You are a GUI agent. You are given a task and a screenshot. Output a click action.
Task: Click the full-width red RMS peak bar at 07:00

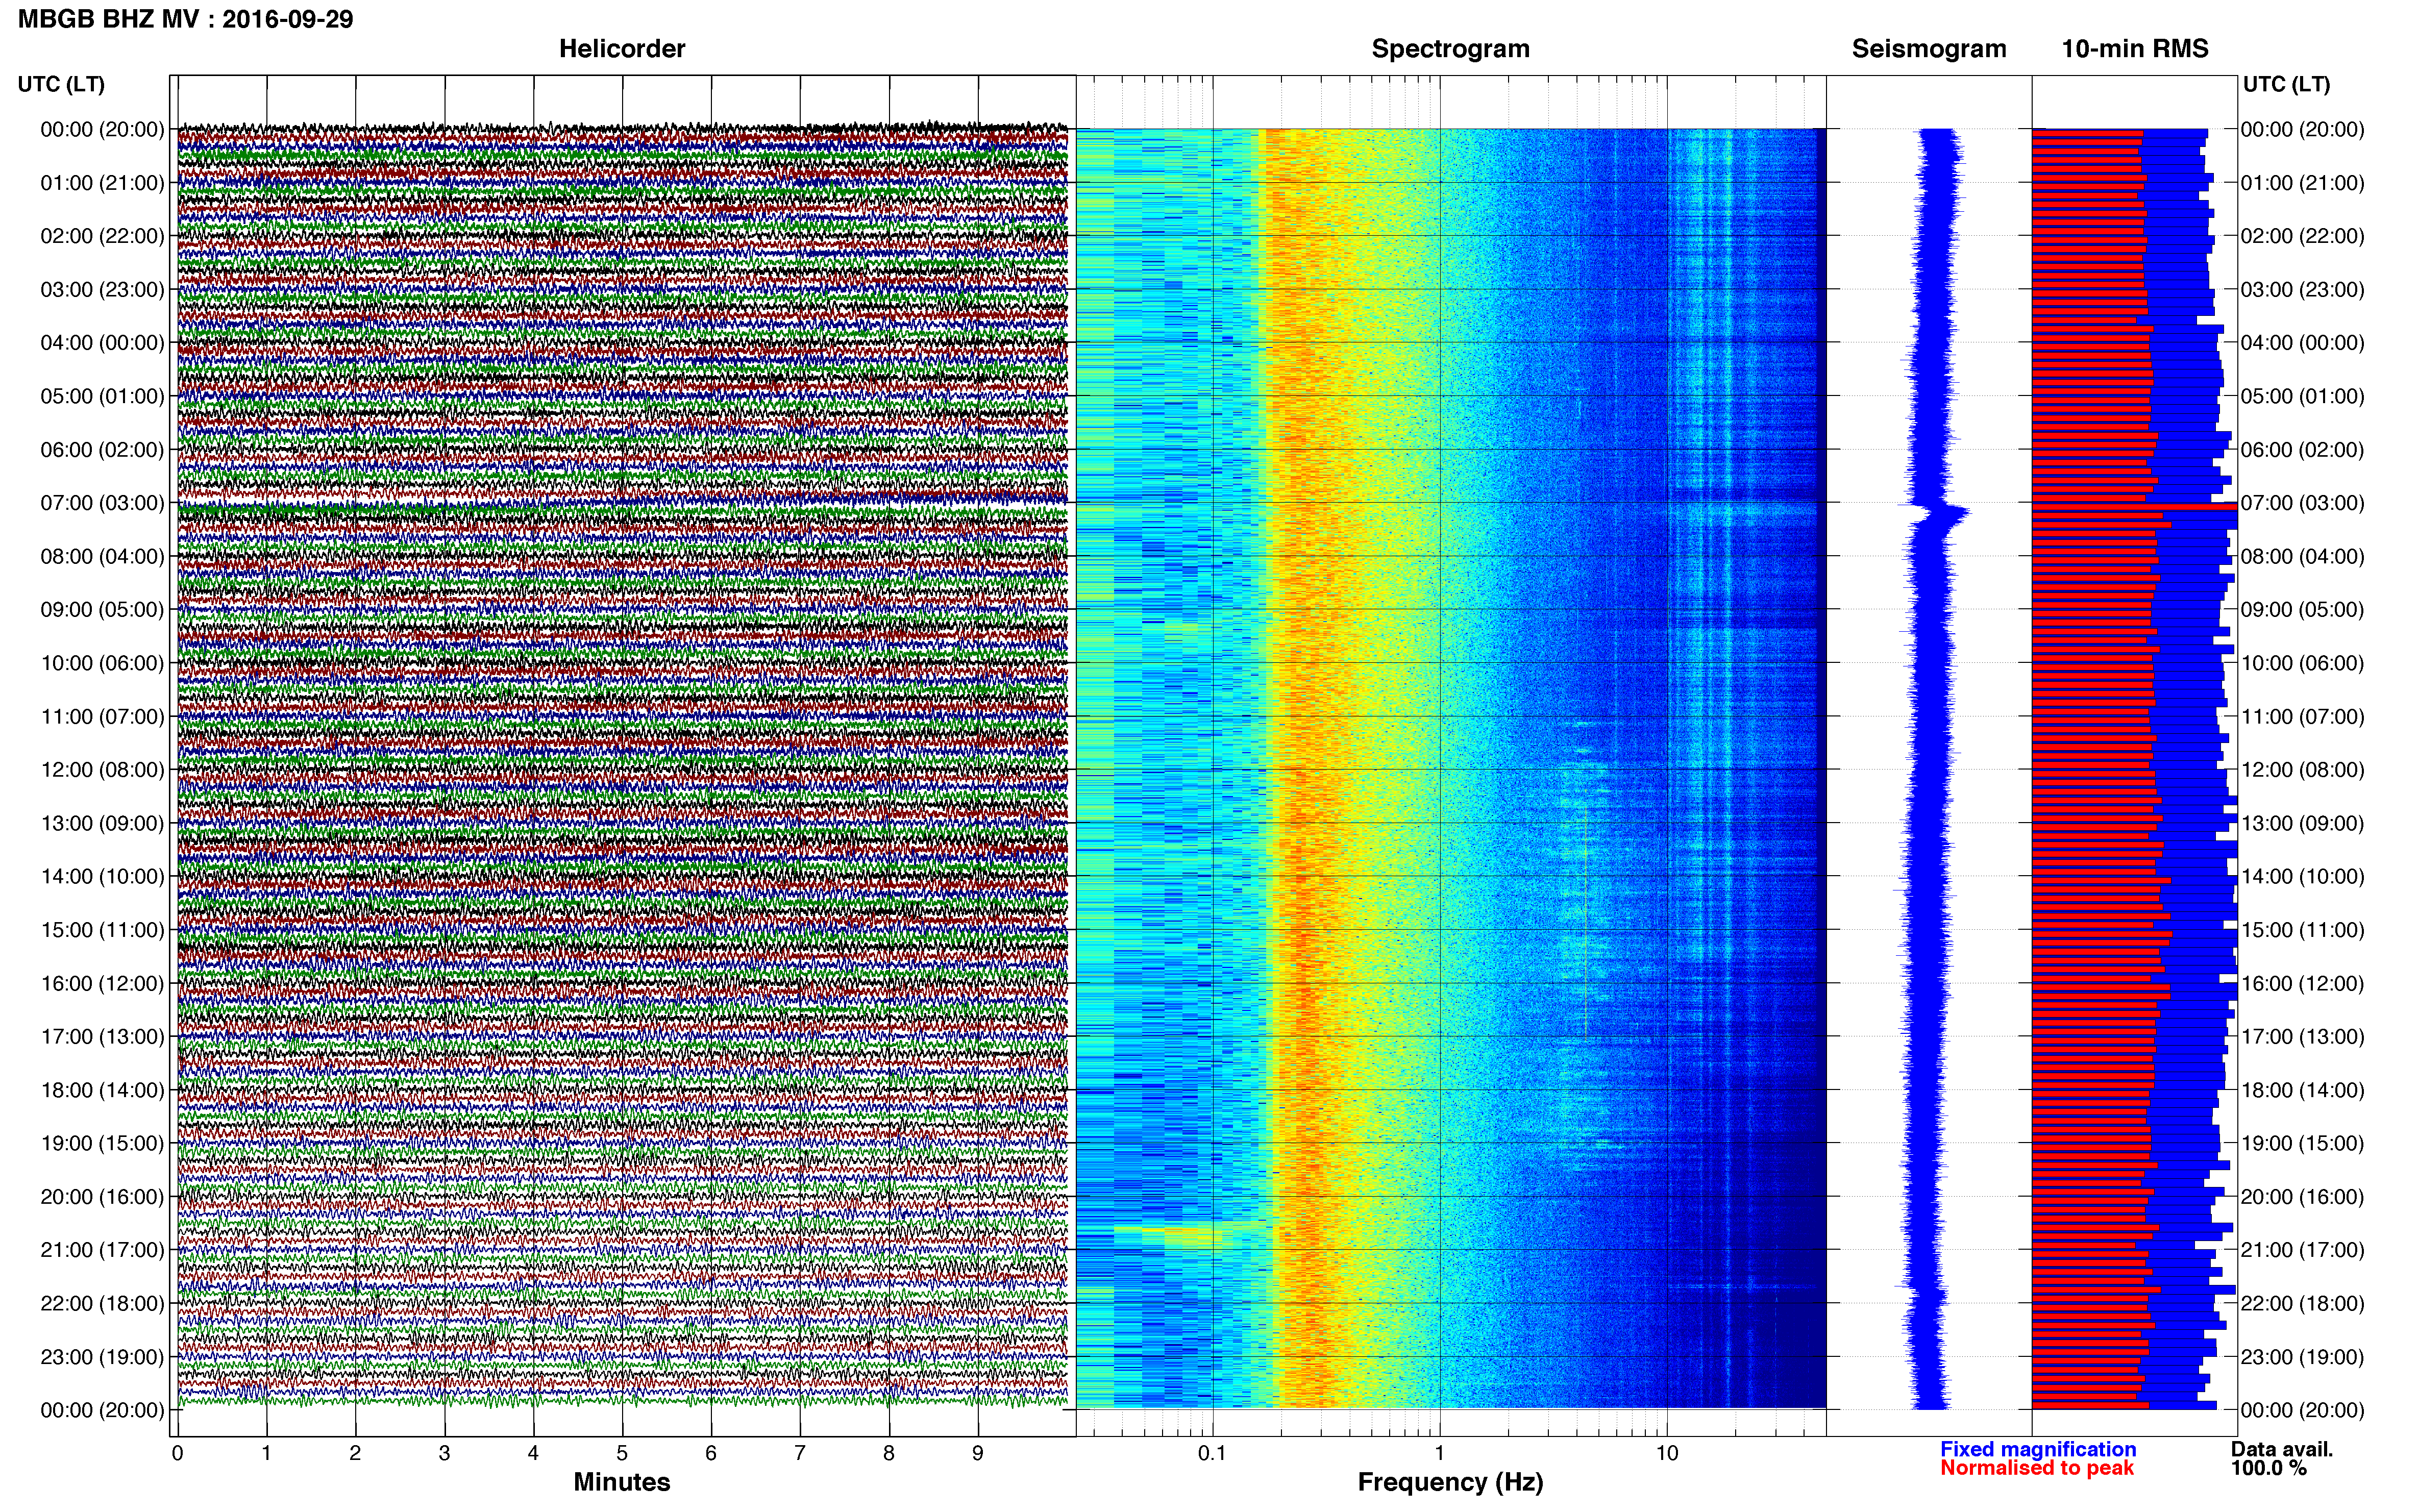pyautogui.click(x=2134, y=507)
